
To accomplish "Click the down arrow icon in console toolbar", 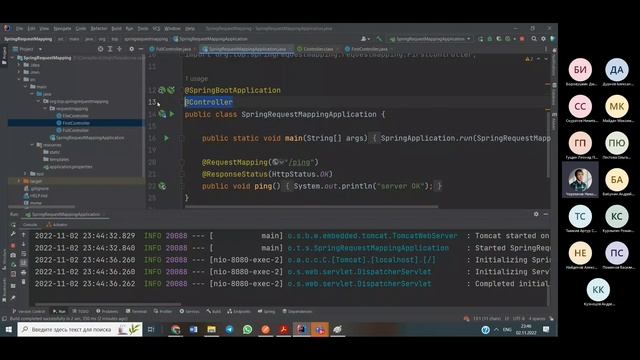I will coord(23,244).
